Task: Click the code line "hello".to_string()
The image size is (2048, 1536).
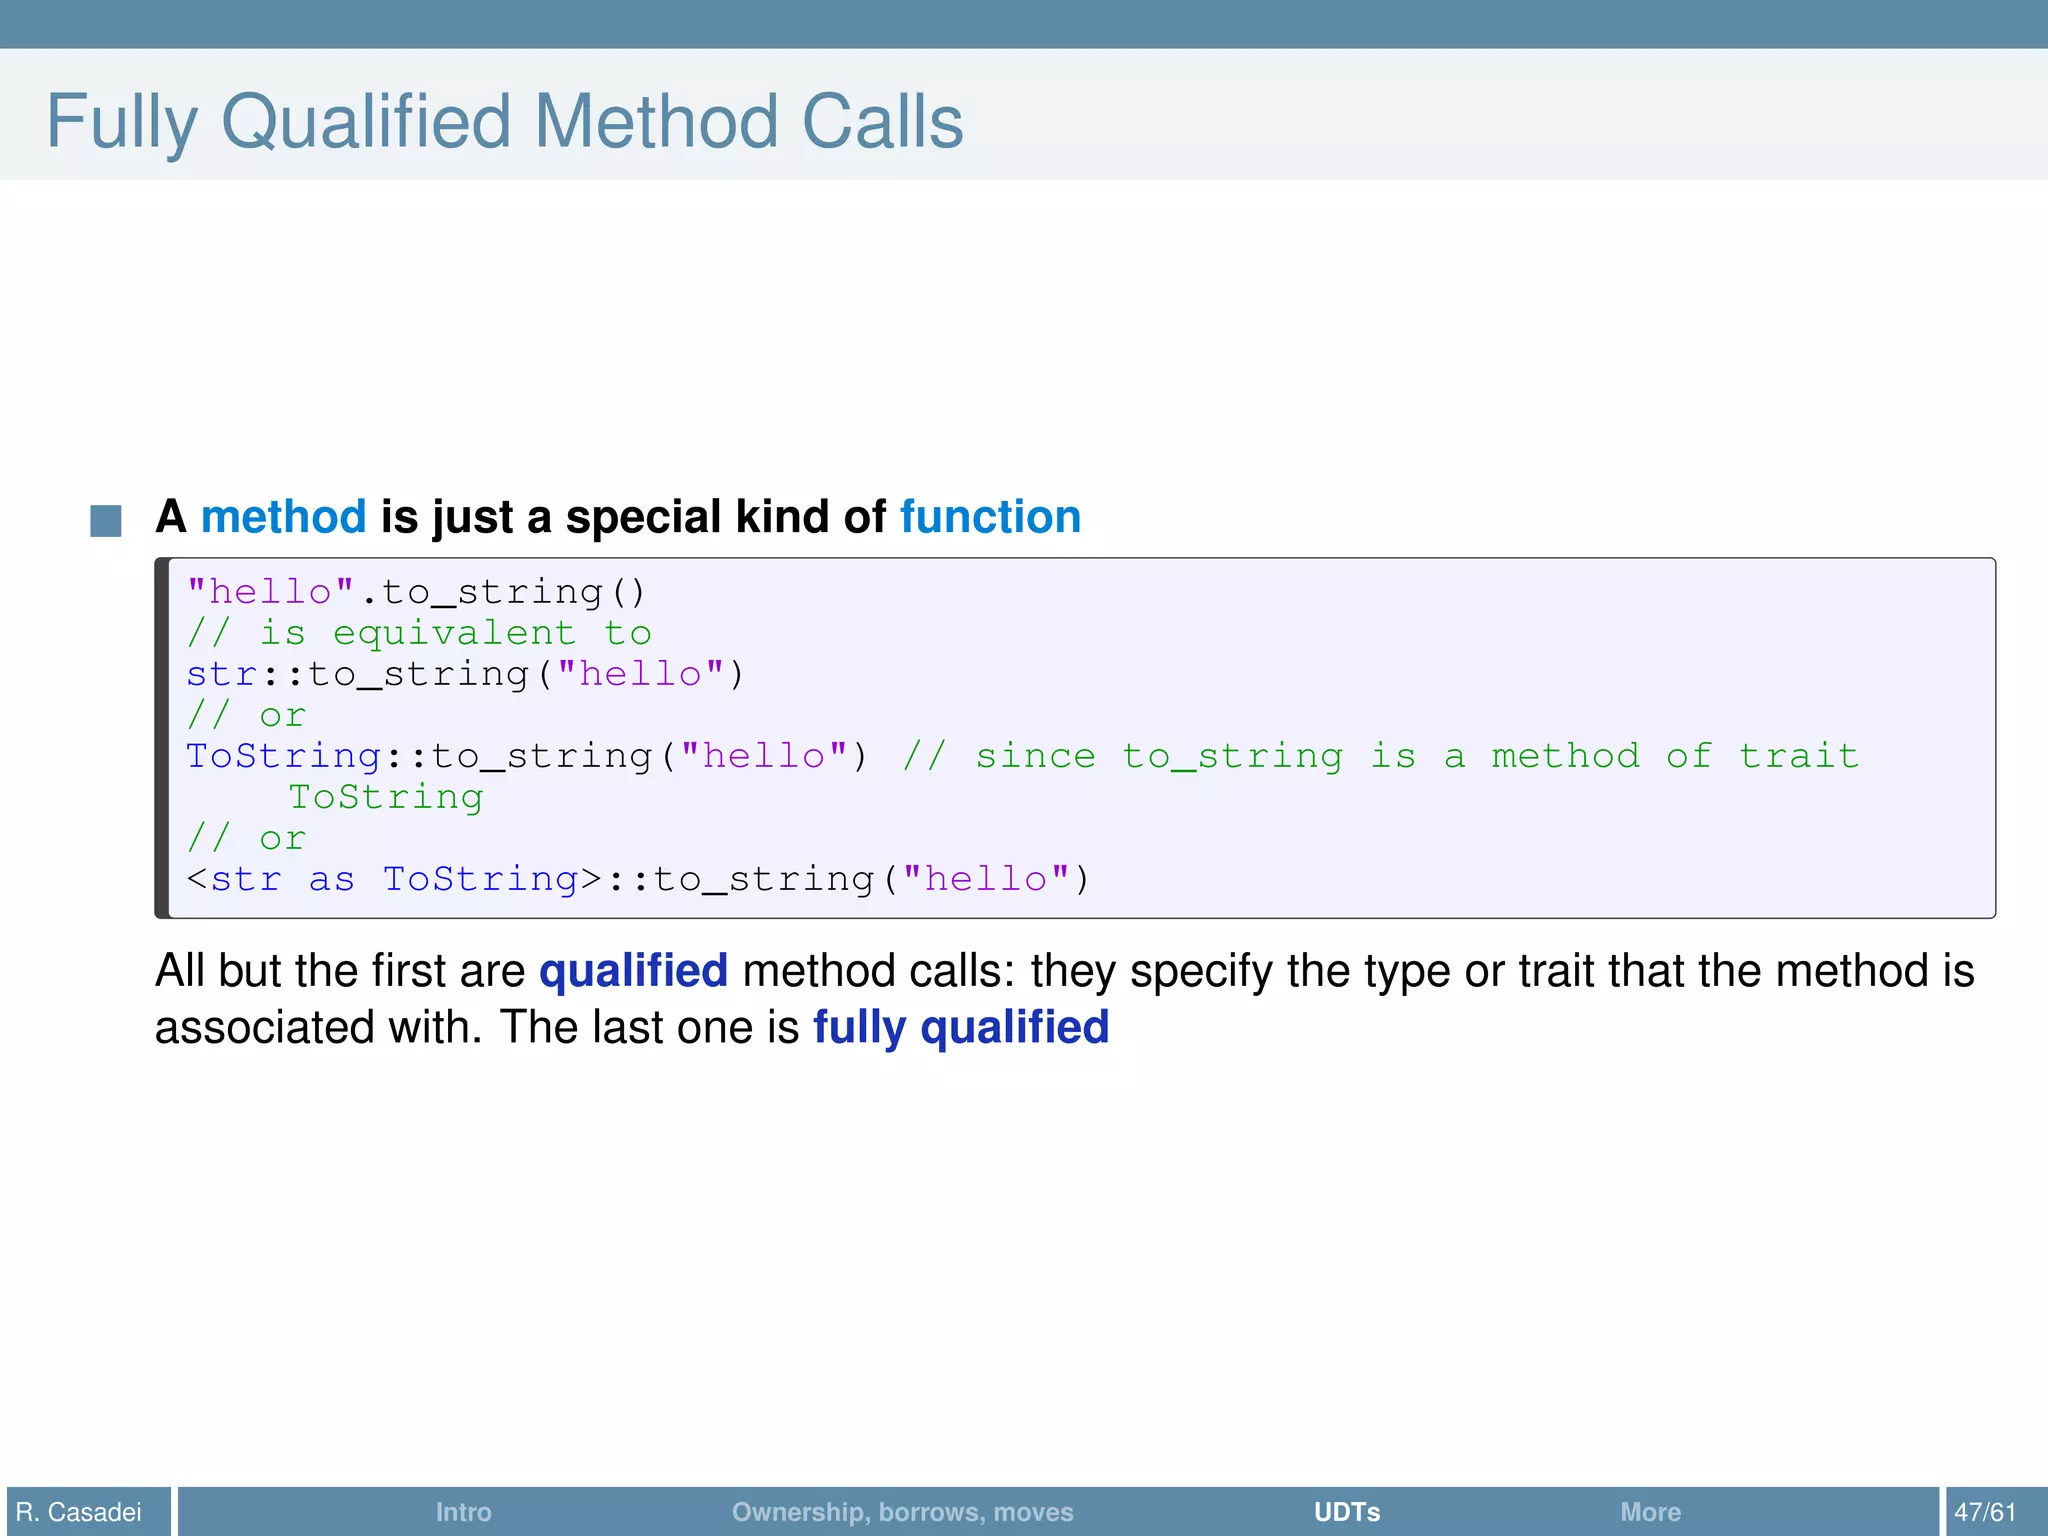Action: click(x=416, y=592)
